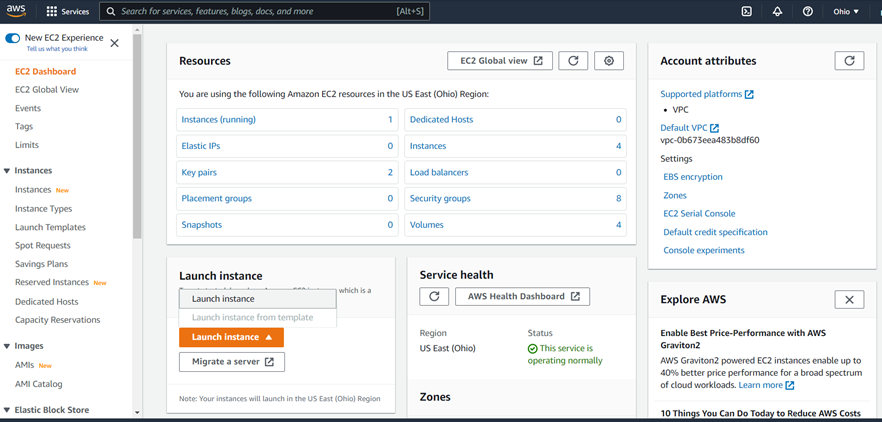The image size is (882, 422).
Task: Click the Default VPC external link icon
Action: pyautogui.click(x=714, y=128)
